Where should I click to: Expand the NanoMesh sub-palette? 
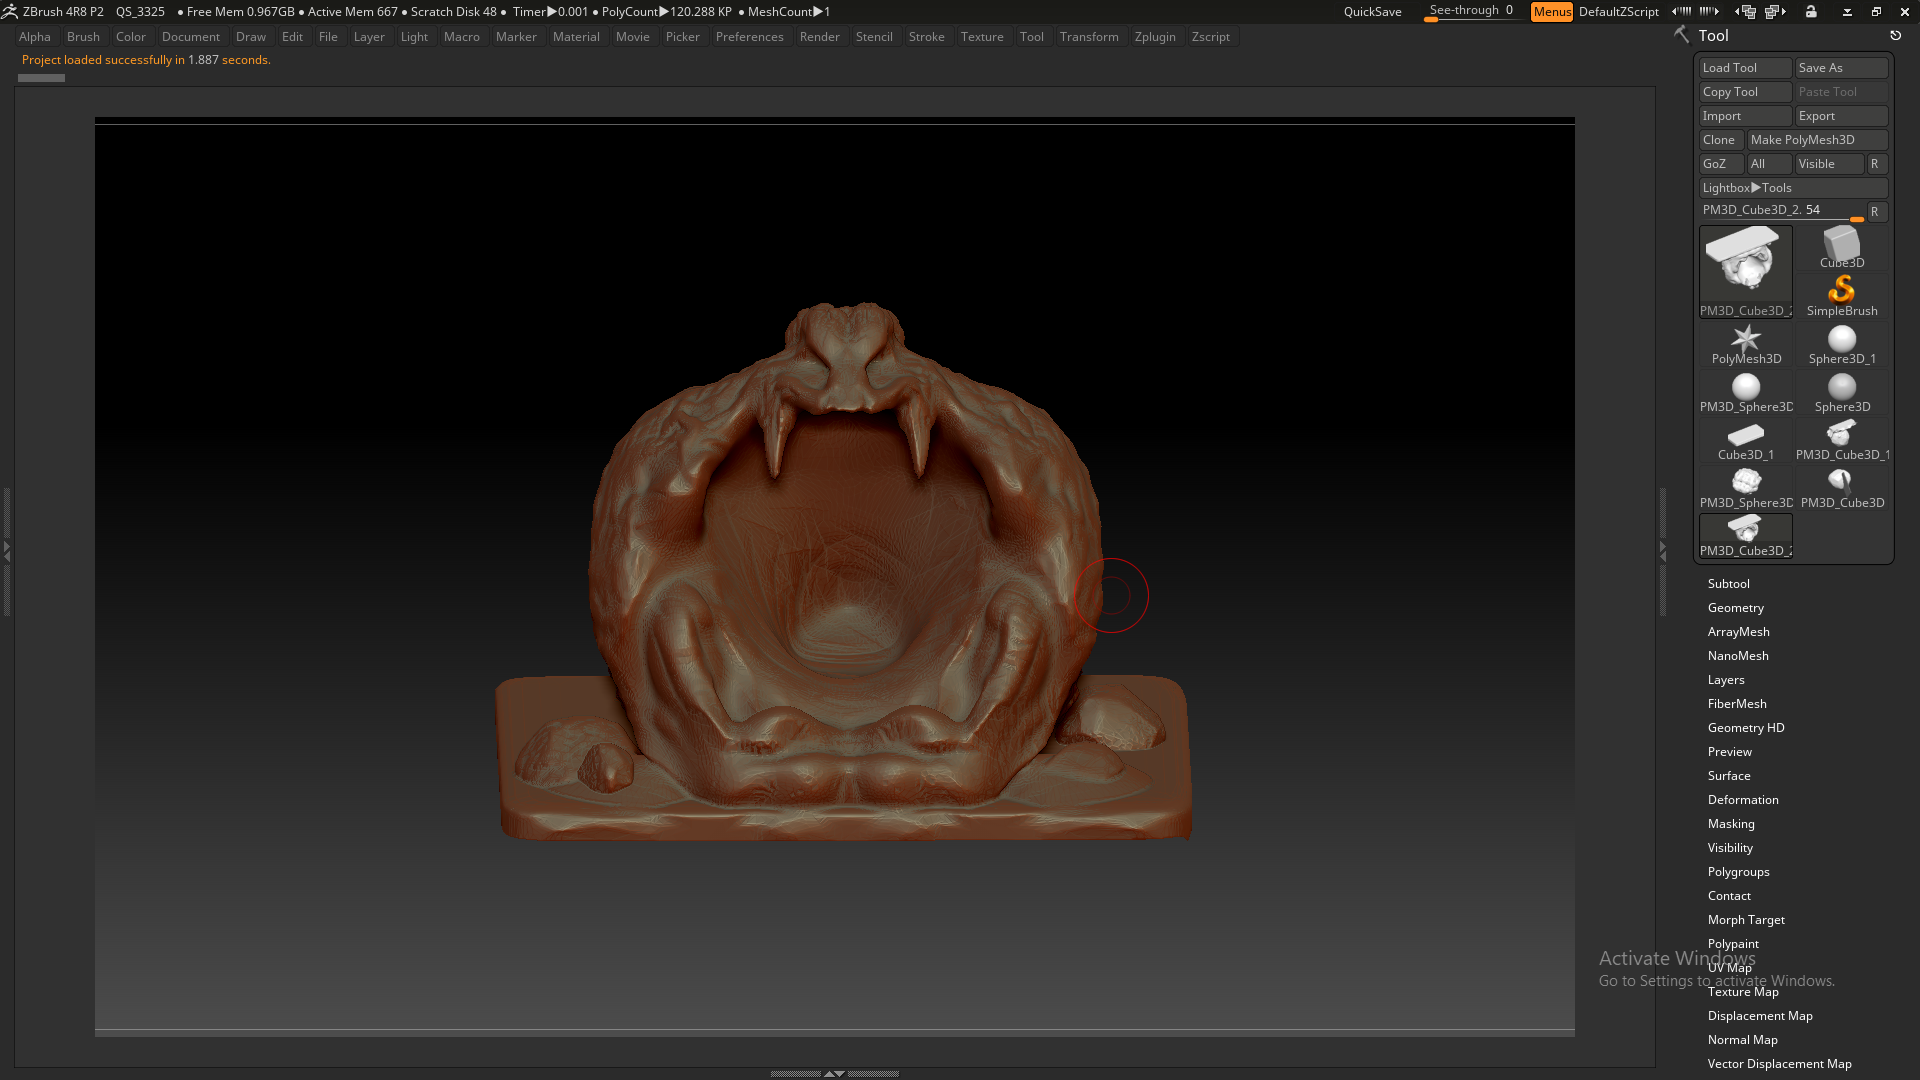[1738, 656]
